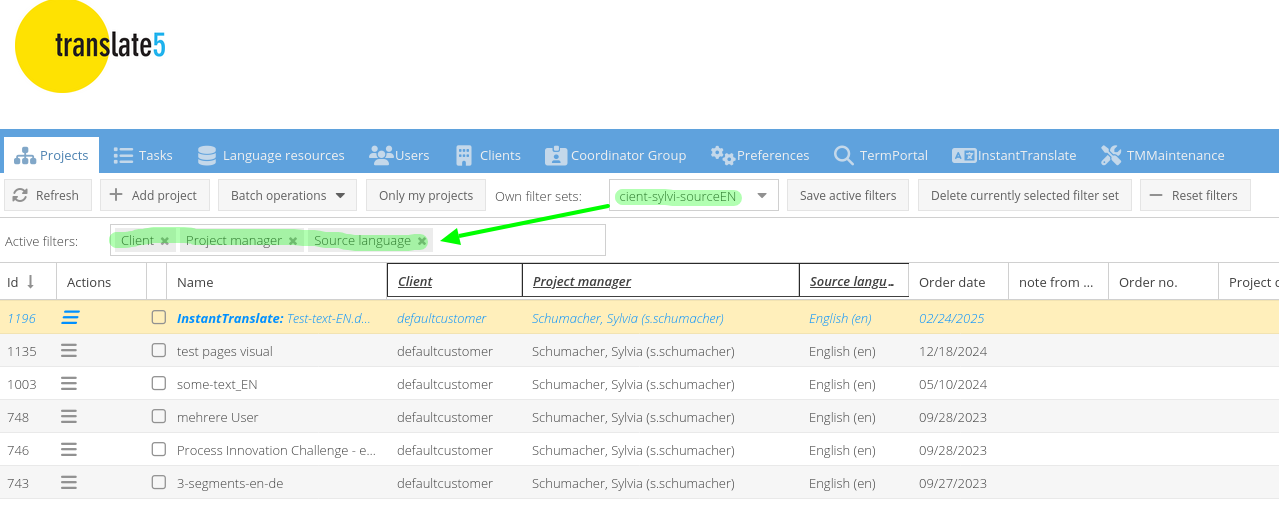This screenshot has width=1279, height=529.
Task: Click the Id column sort arrow
Action: [31, 282]
